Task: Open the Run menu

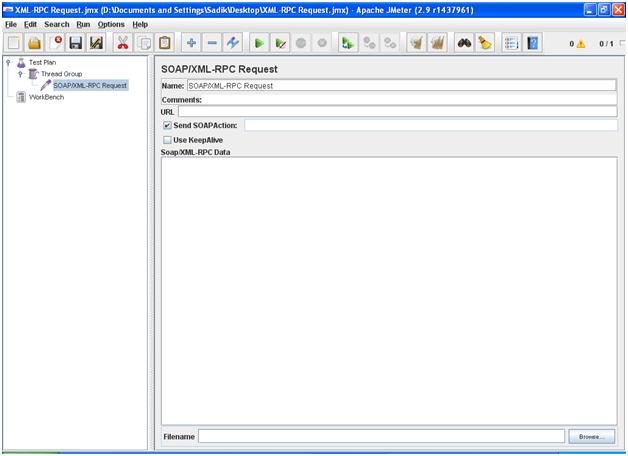Action: click(x=83, y=24)
